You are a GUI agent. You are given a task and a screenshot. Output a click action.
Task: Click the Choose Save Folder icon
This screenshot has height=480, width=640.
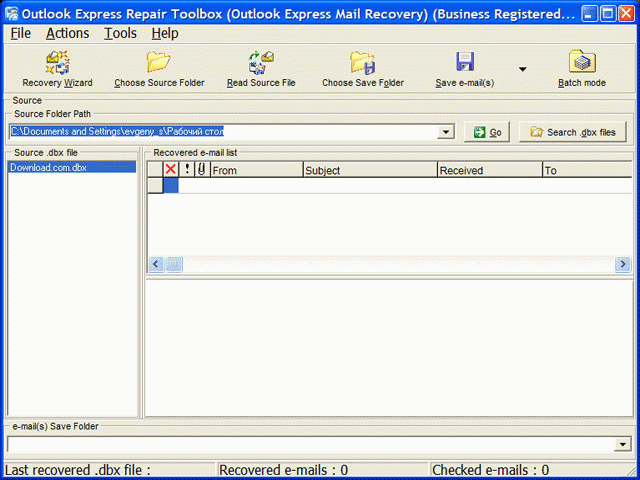tap(362, 62)
